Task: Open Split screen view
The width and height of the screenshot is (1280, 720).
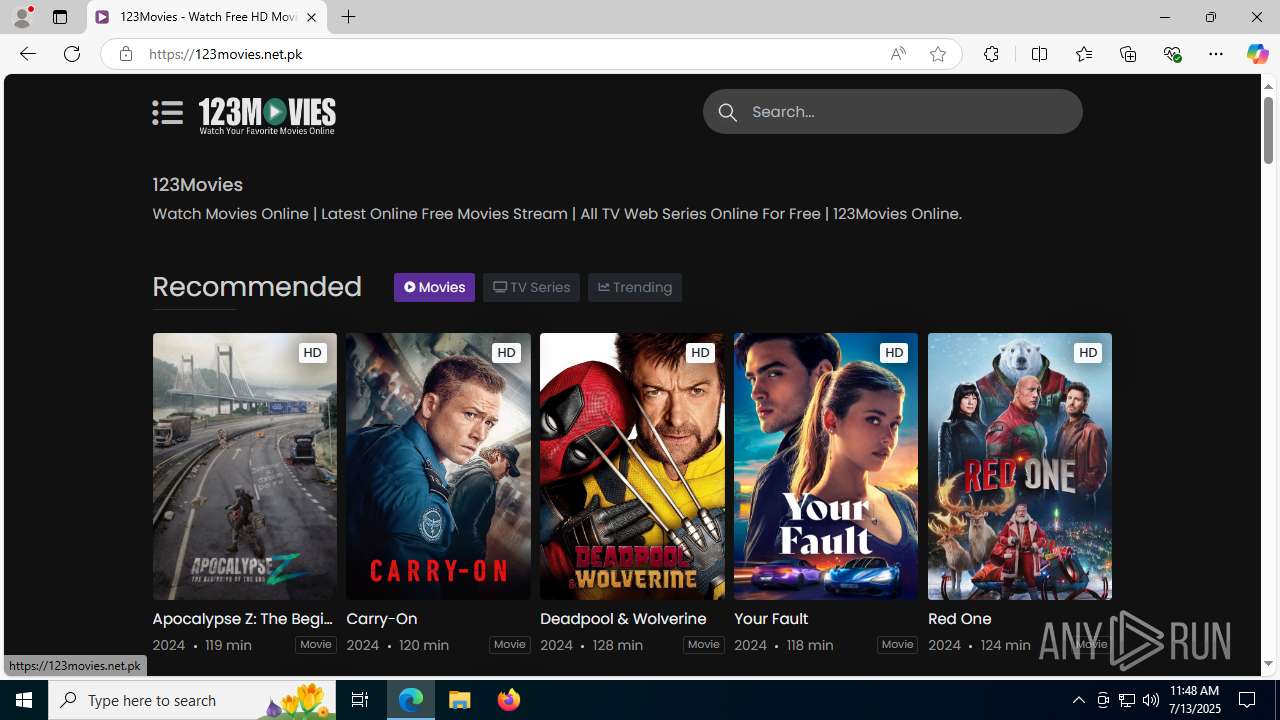Action: pos(1039,54)
